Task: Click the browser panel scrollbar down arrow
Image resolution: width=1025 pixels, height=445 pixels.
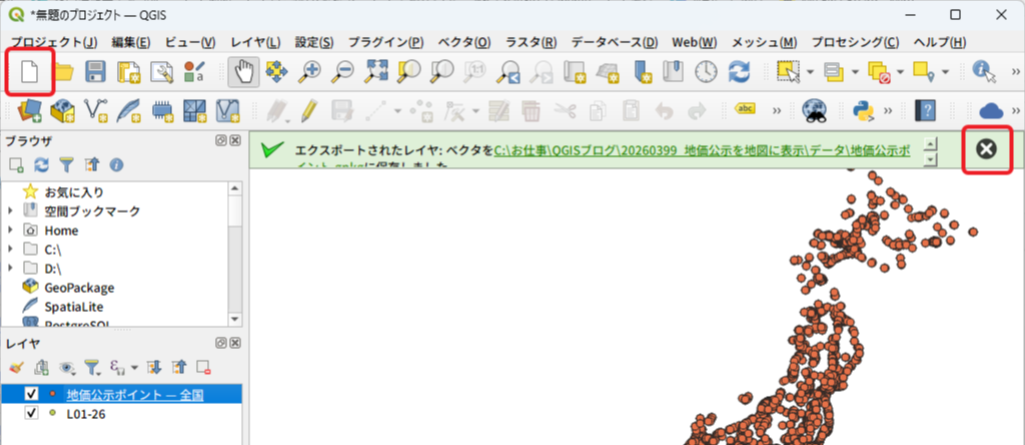Action: pyautogui.click(x=234, y=319)
